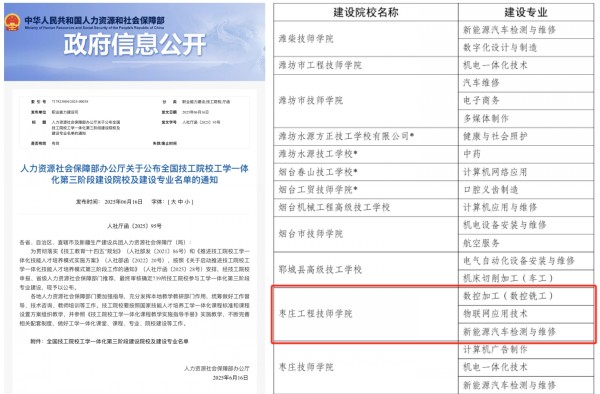Select the 潍柴技师学院 school cell
The image size is (600, 394).
click(x=366, y=39)
